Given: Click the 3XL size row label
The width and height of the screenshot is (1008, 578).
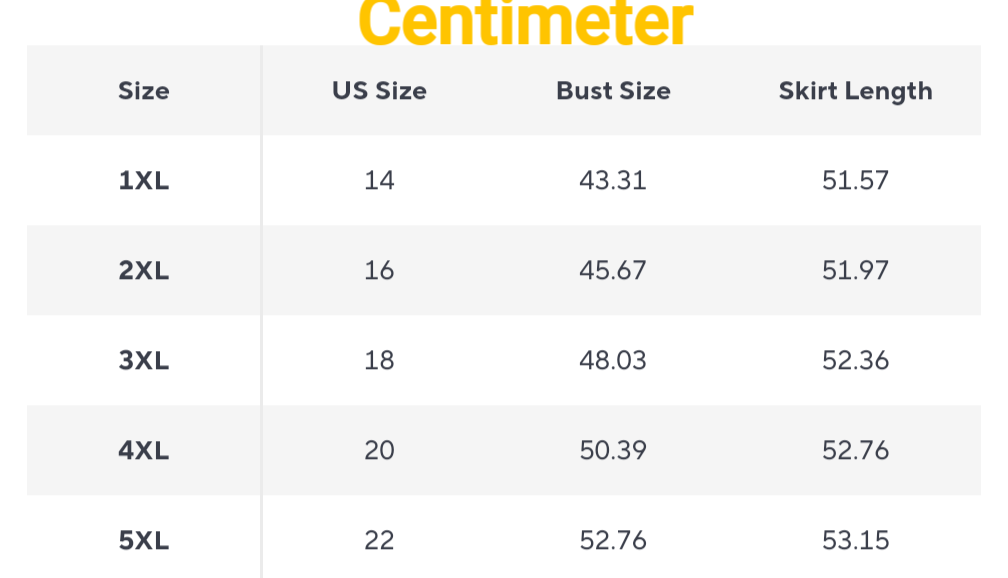Looking at the screenshot, I should coord(144,361).
